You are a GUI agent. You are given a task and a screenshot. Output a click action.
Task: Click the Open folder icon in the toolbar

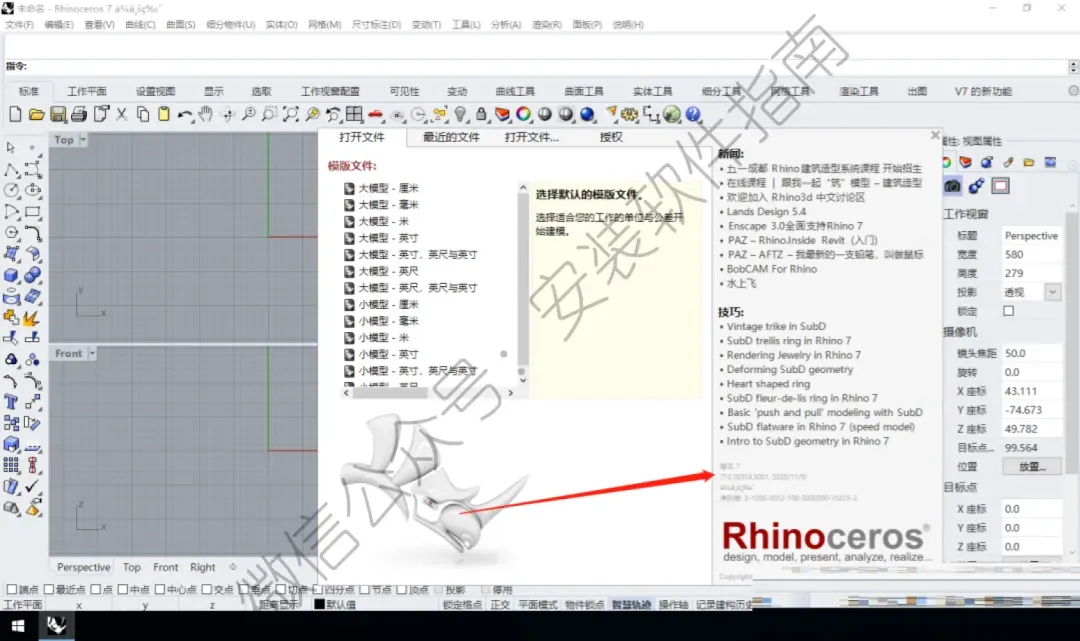pos(37,114)
